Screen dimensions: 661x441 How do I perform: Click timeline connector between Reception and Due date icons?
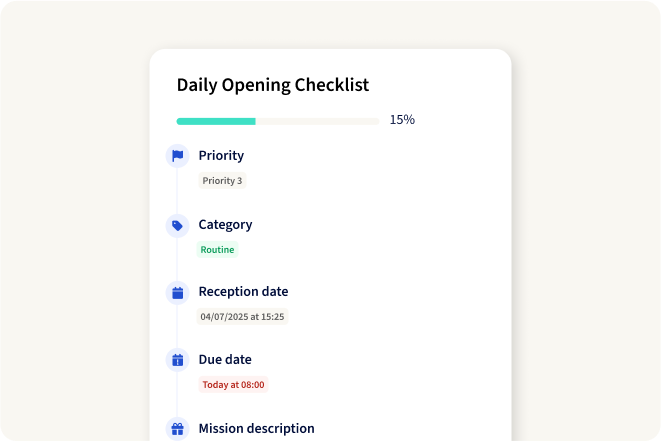177,326
